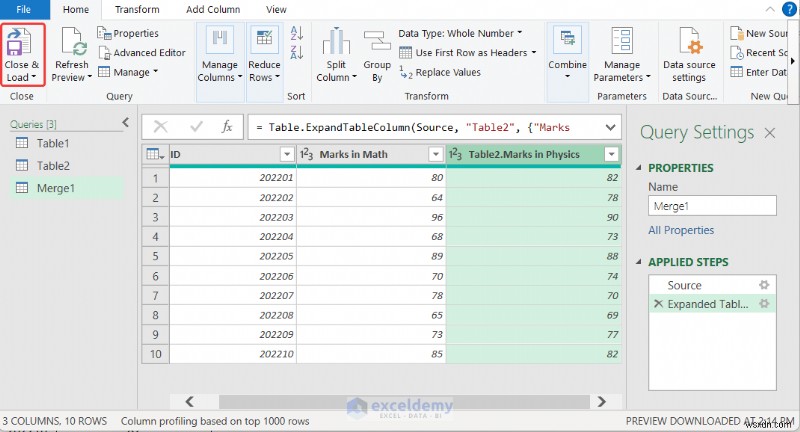This screenshot has width=800, height=432.
Task: Click the Name field containing Merge1
Action: (x=712, y=206)
